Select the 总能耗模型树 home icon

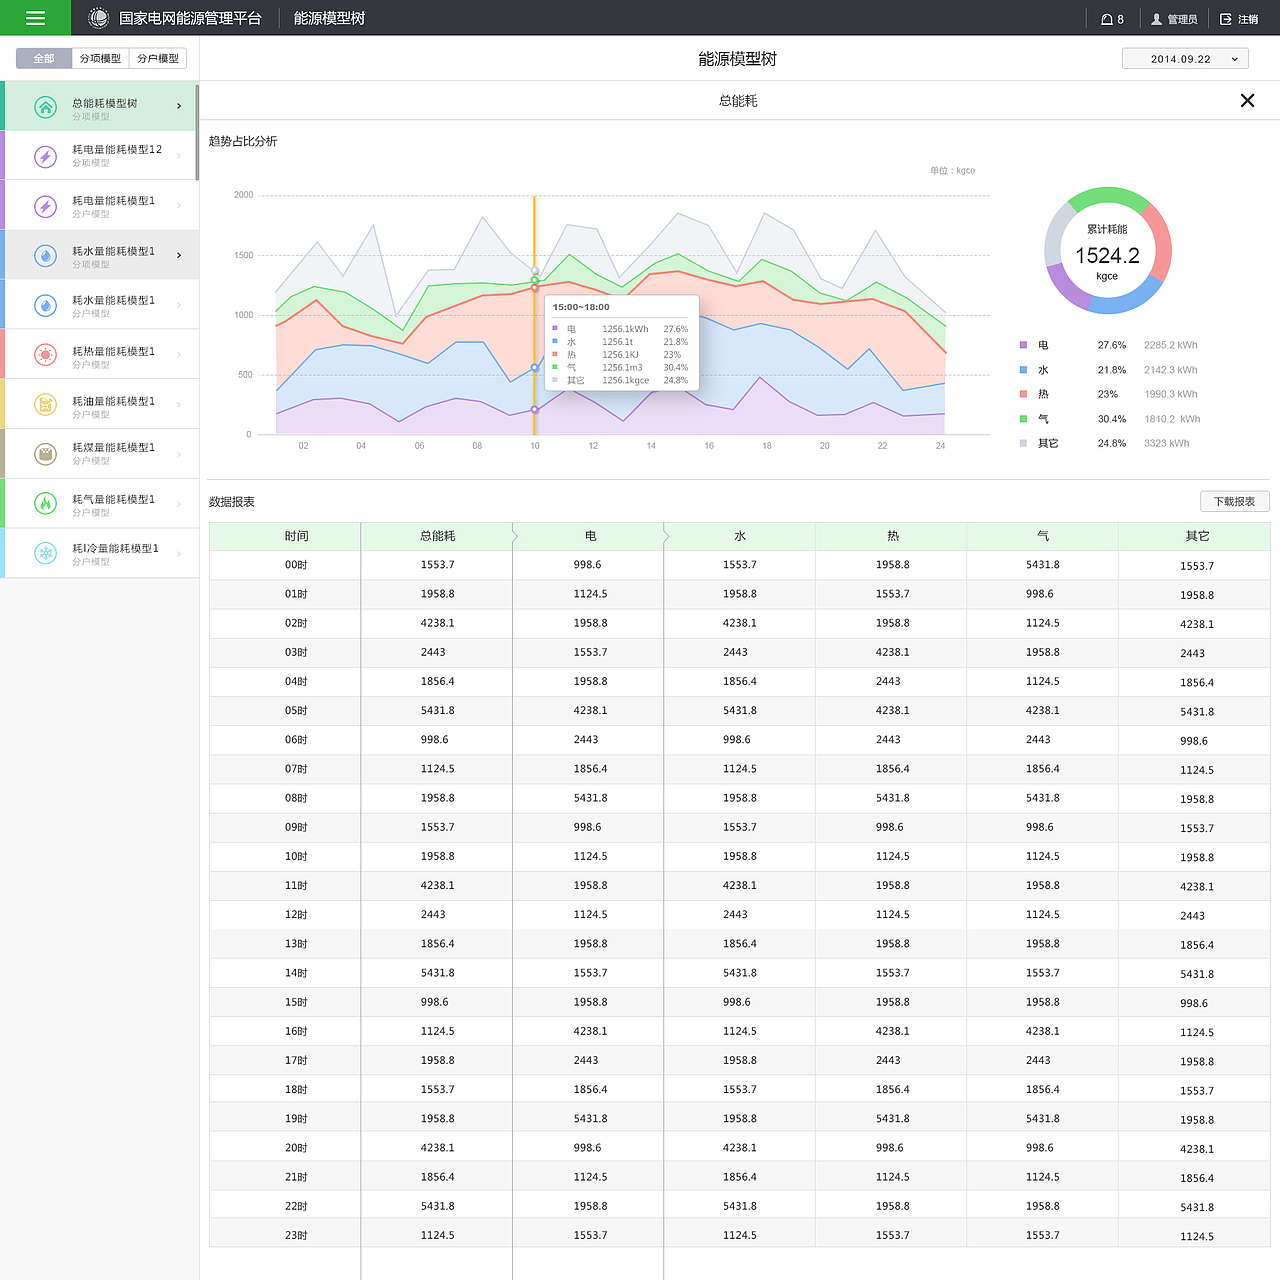point(46,107)
